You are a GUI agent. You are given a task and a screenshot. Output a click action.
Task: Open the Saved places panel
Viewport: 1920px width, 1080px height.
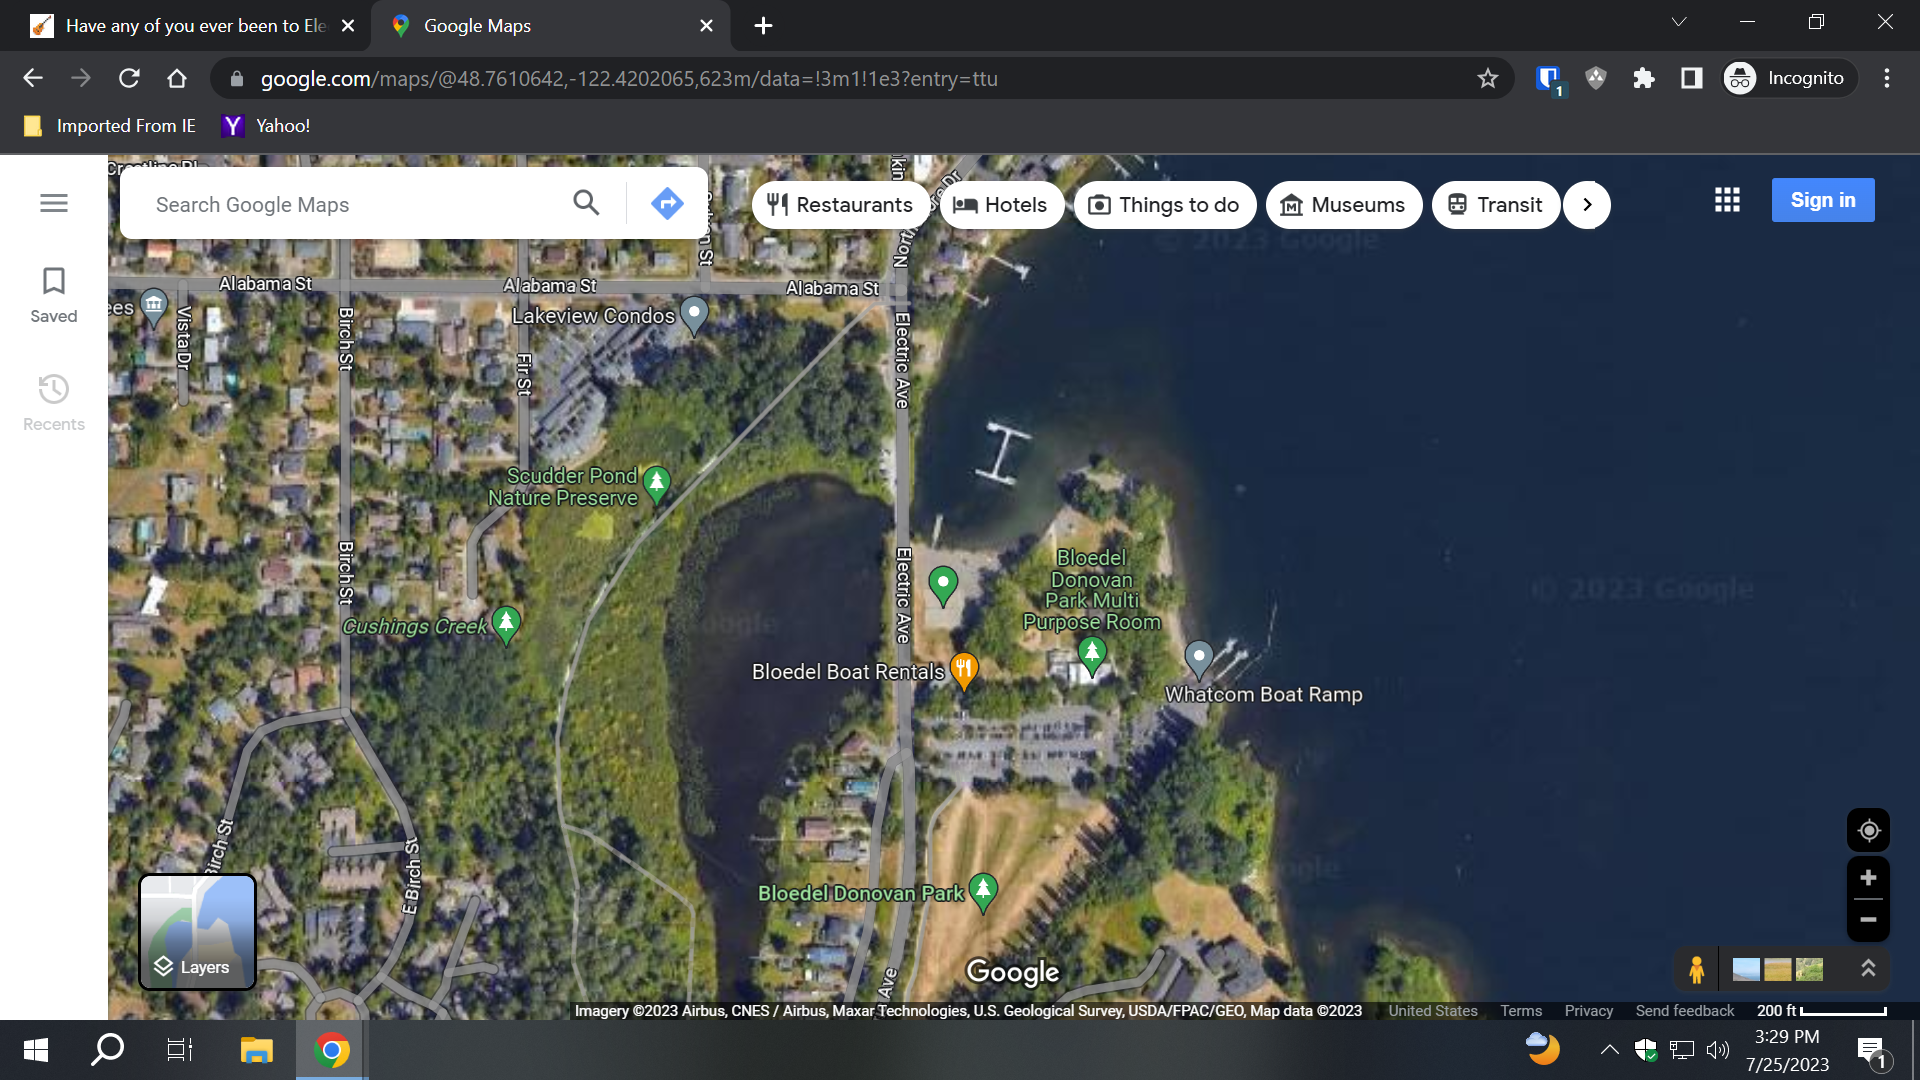pyautogui.click(x=54, y=295)
